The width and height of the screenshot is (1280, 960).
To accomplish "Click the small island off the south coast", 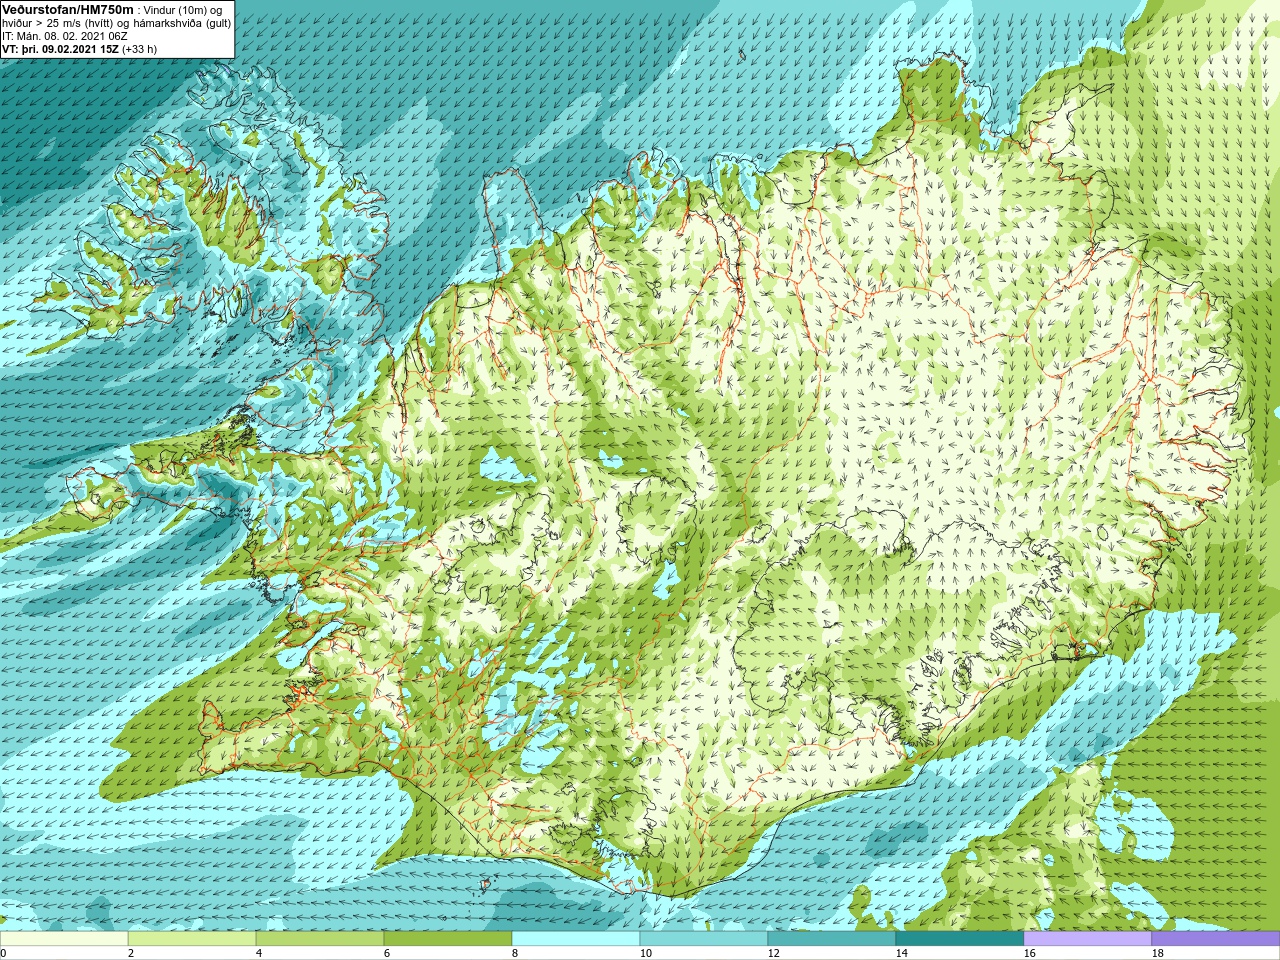I will pyautogui.click(x=487, y=885).
